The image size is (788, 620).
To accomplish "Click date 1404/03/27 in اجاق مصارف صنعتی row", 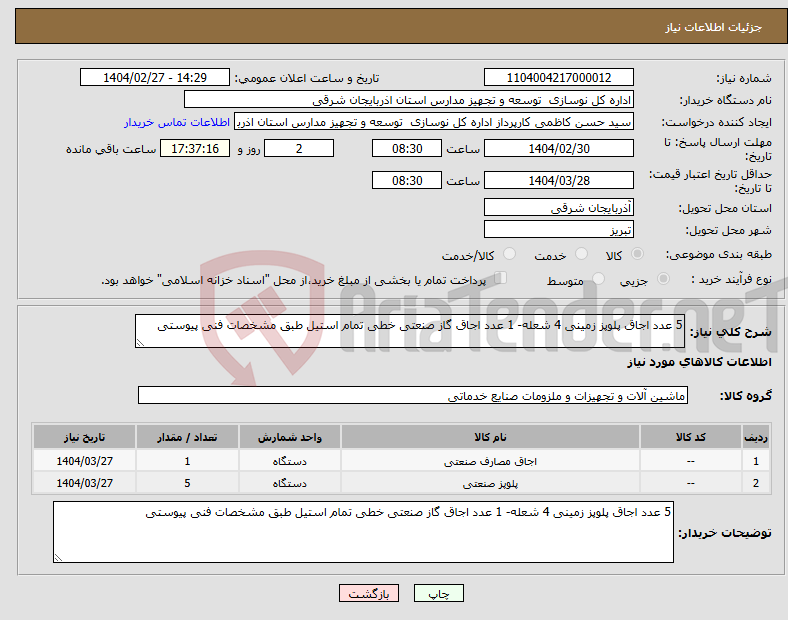I will tap(84, 461).
